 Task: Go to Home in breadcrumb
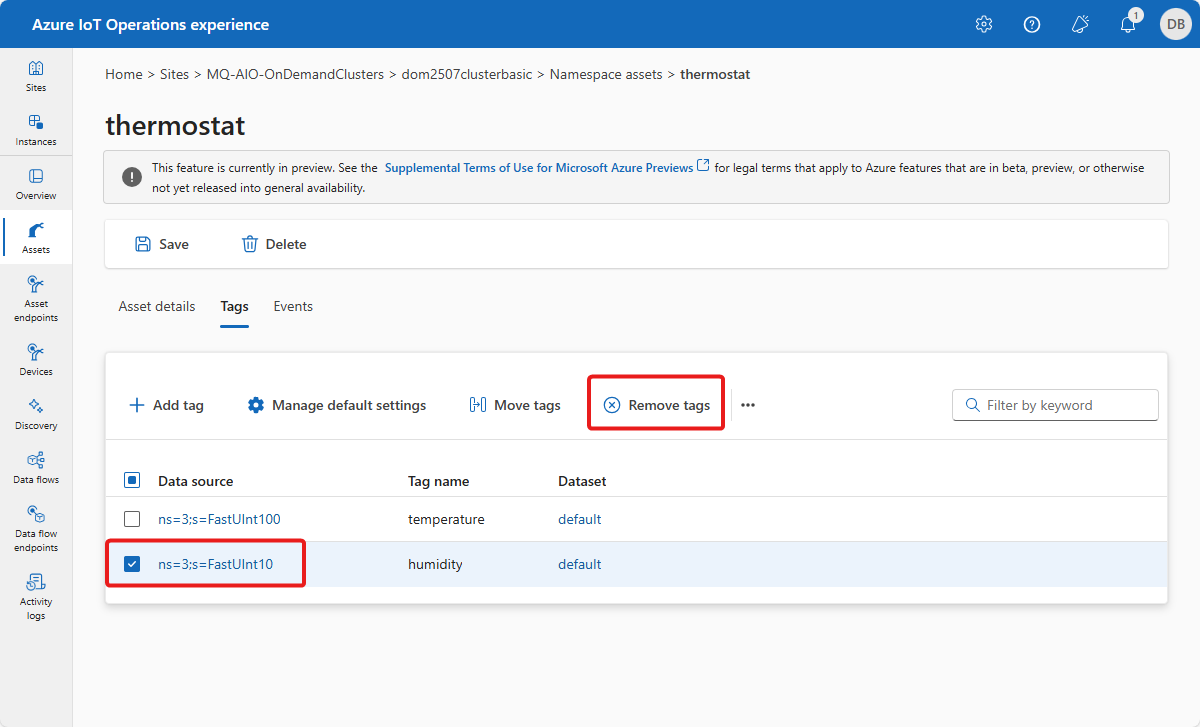124,74
